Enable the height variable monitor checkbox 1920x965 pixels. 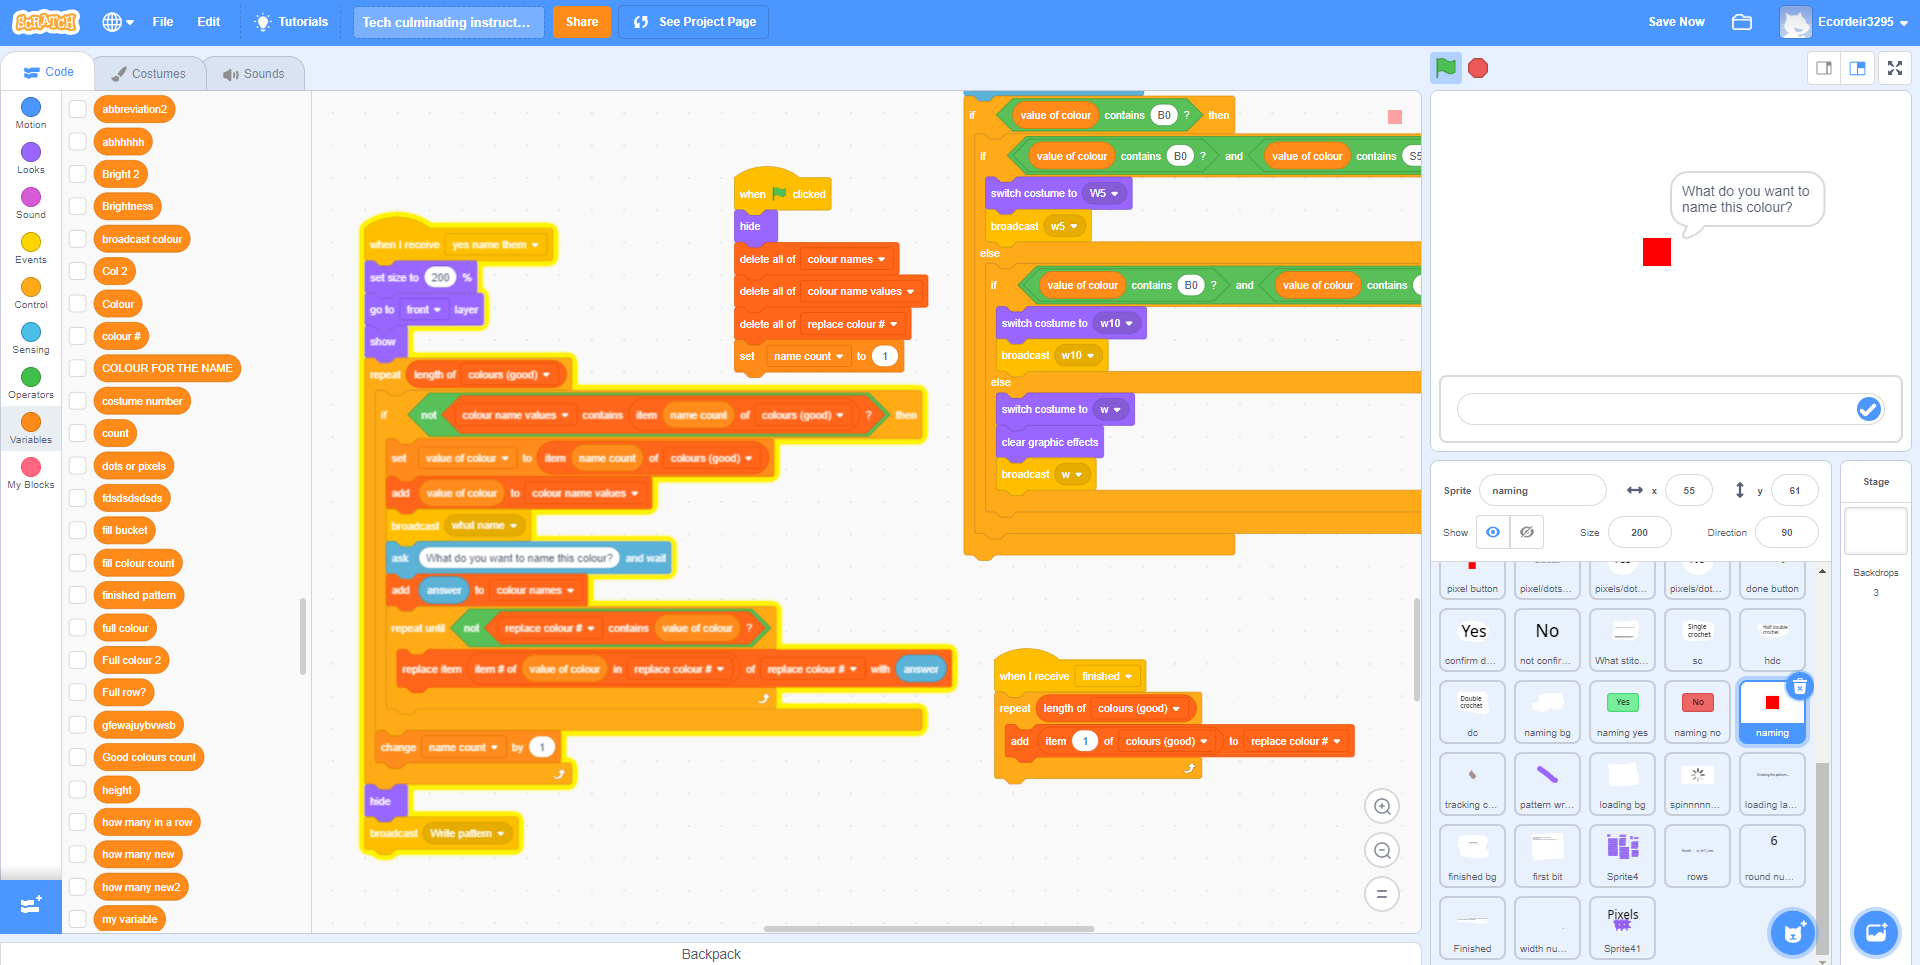(77, 790)
